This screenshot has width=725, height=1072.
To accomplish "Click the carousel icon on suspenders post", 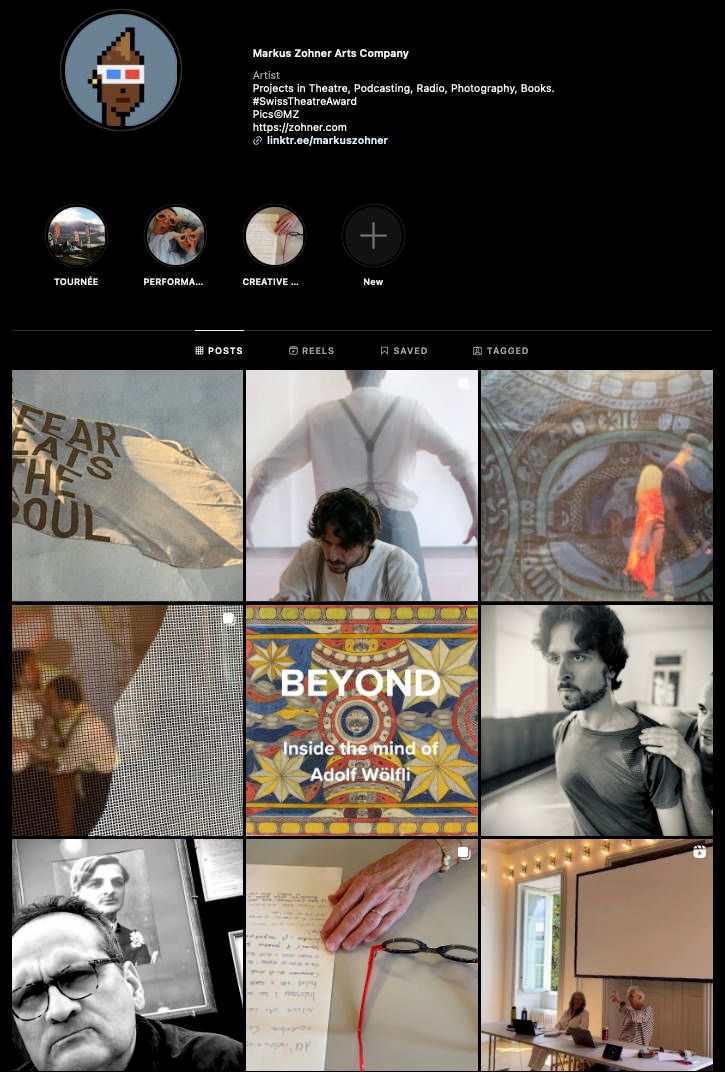I will click(x=463, y=384).
